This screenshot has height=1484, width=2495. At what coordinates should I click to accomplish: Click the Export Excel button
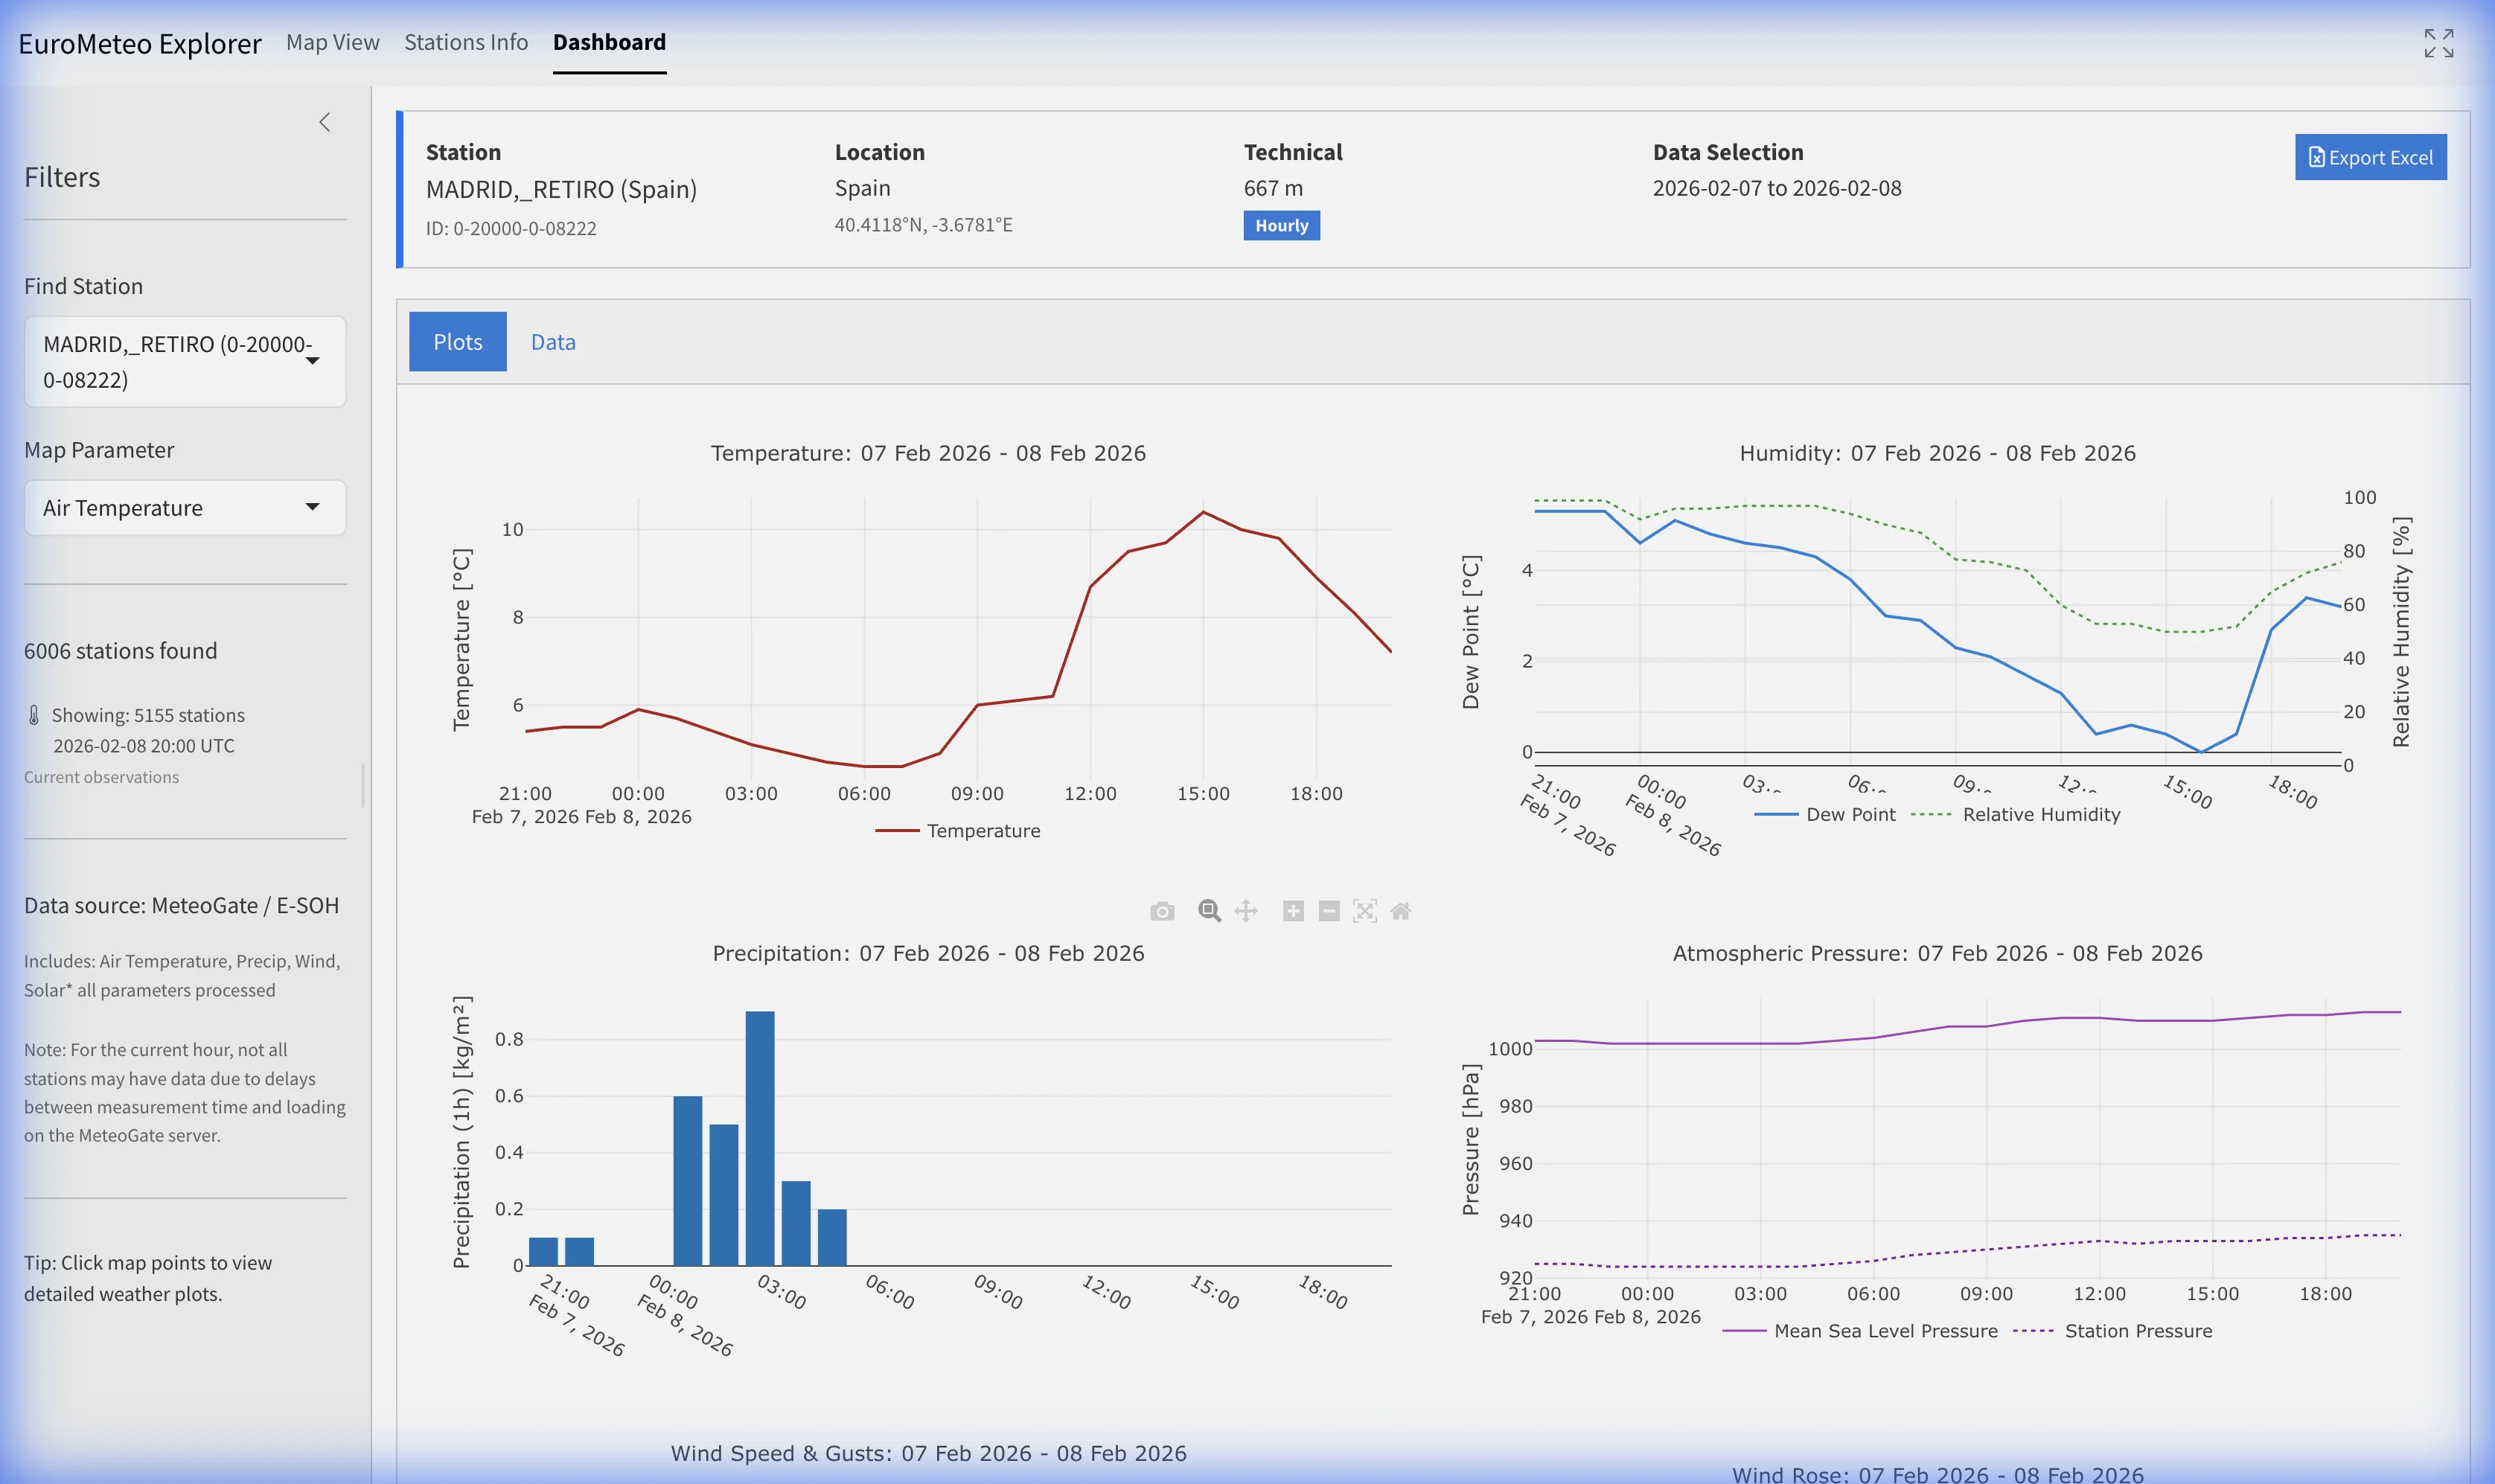[x=2369, y=157]
